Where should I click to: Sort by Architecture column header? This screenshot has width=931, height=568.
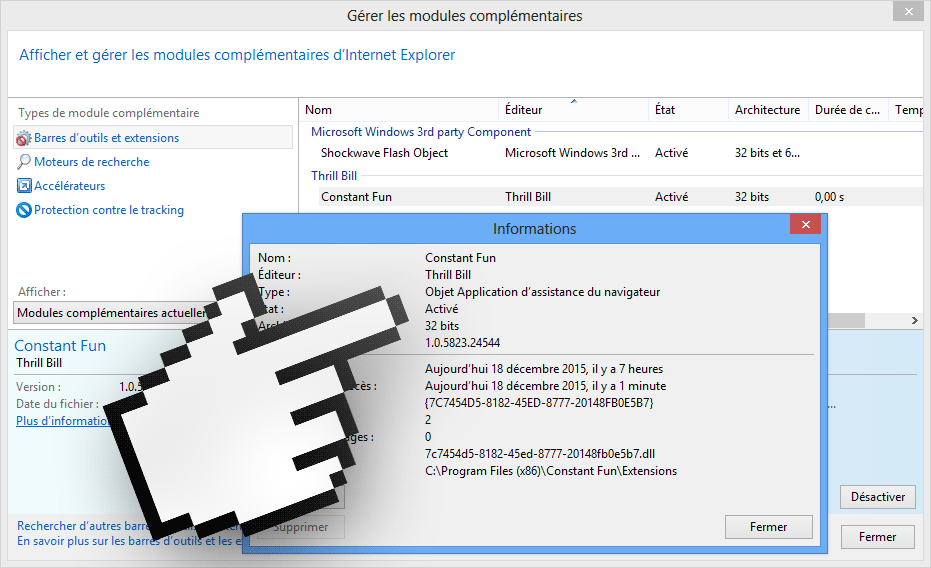coord(768,110)
